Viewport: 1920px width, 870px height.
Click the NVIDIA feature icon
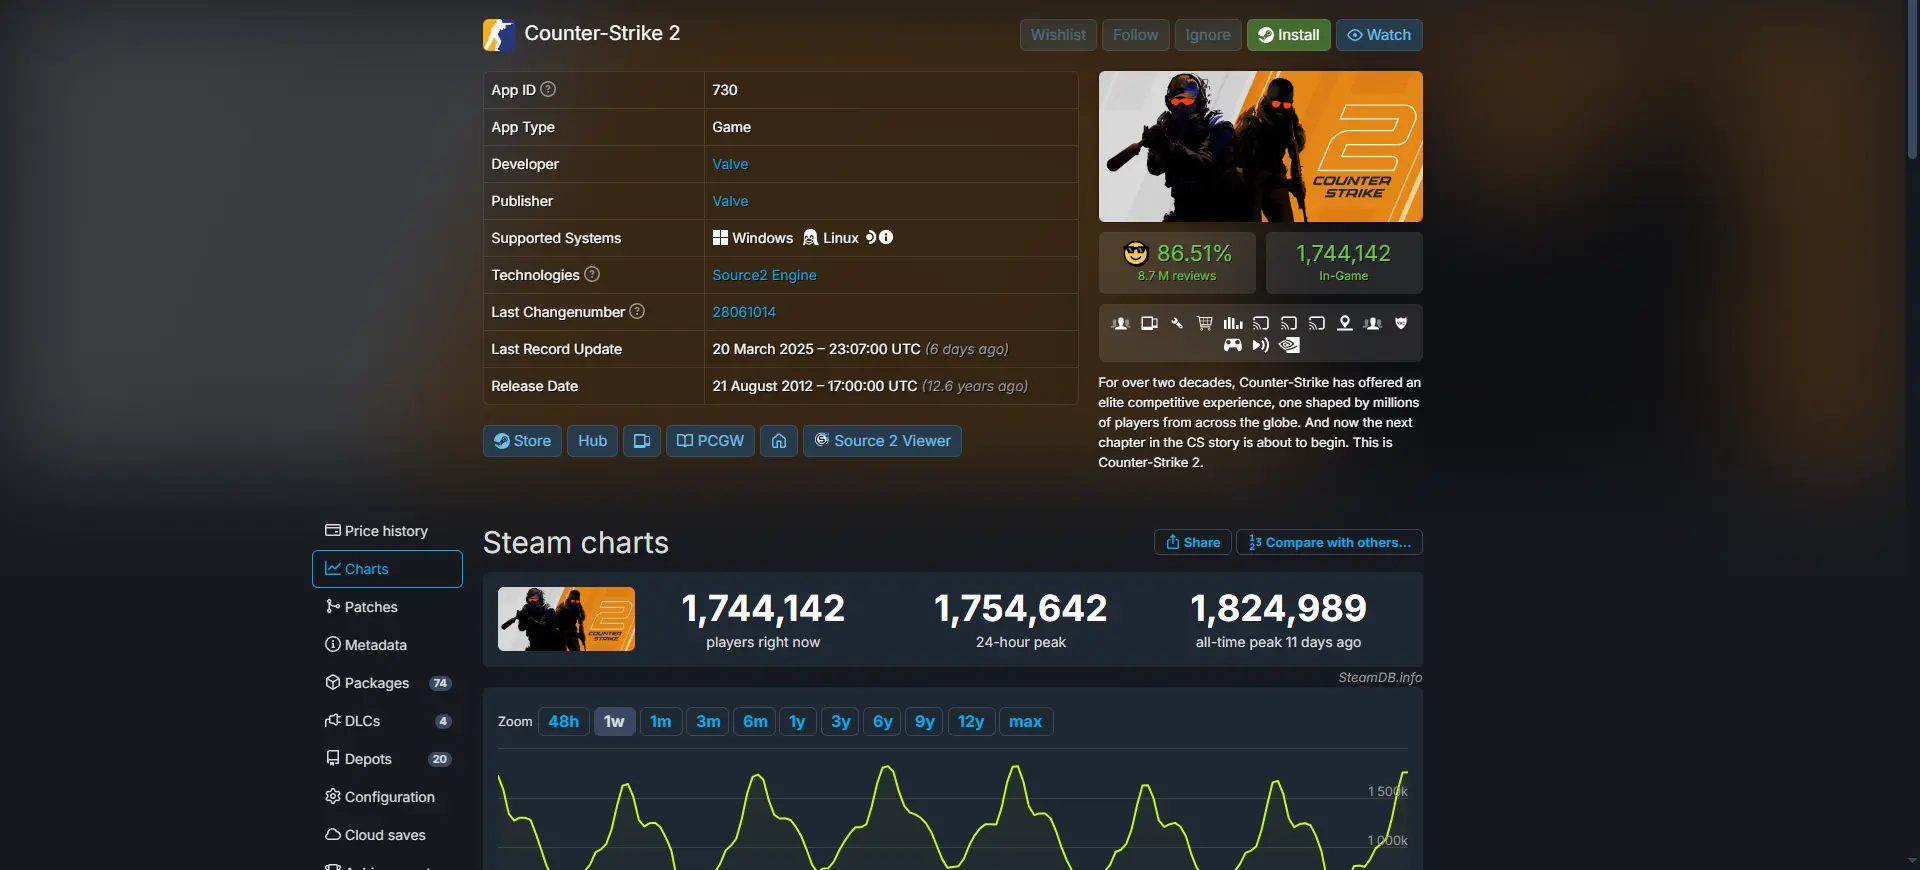coord(1289,345)
